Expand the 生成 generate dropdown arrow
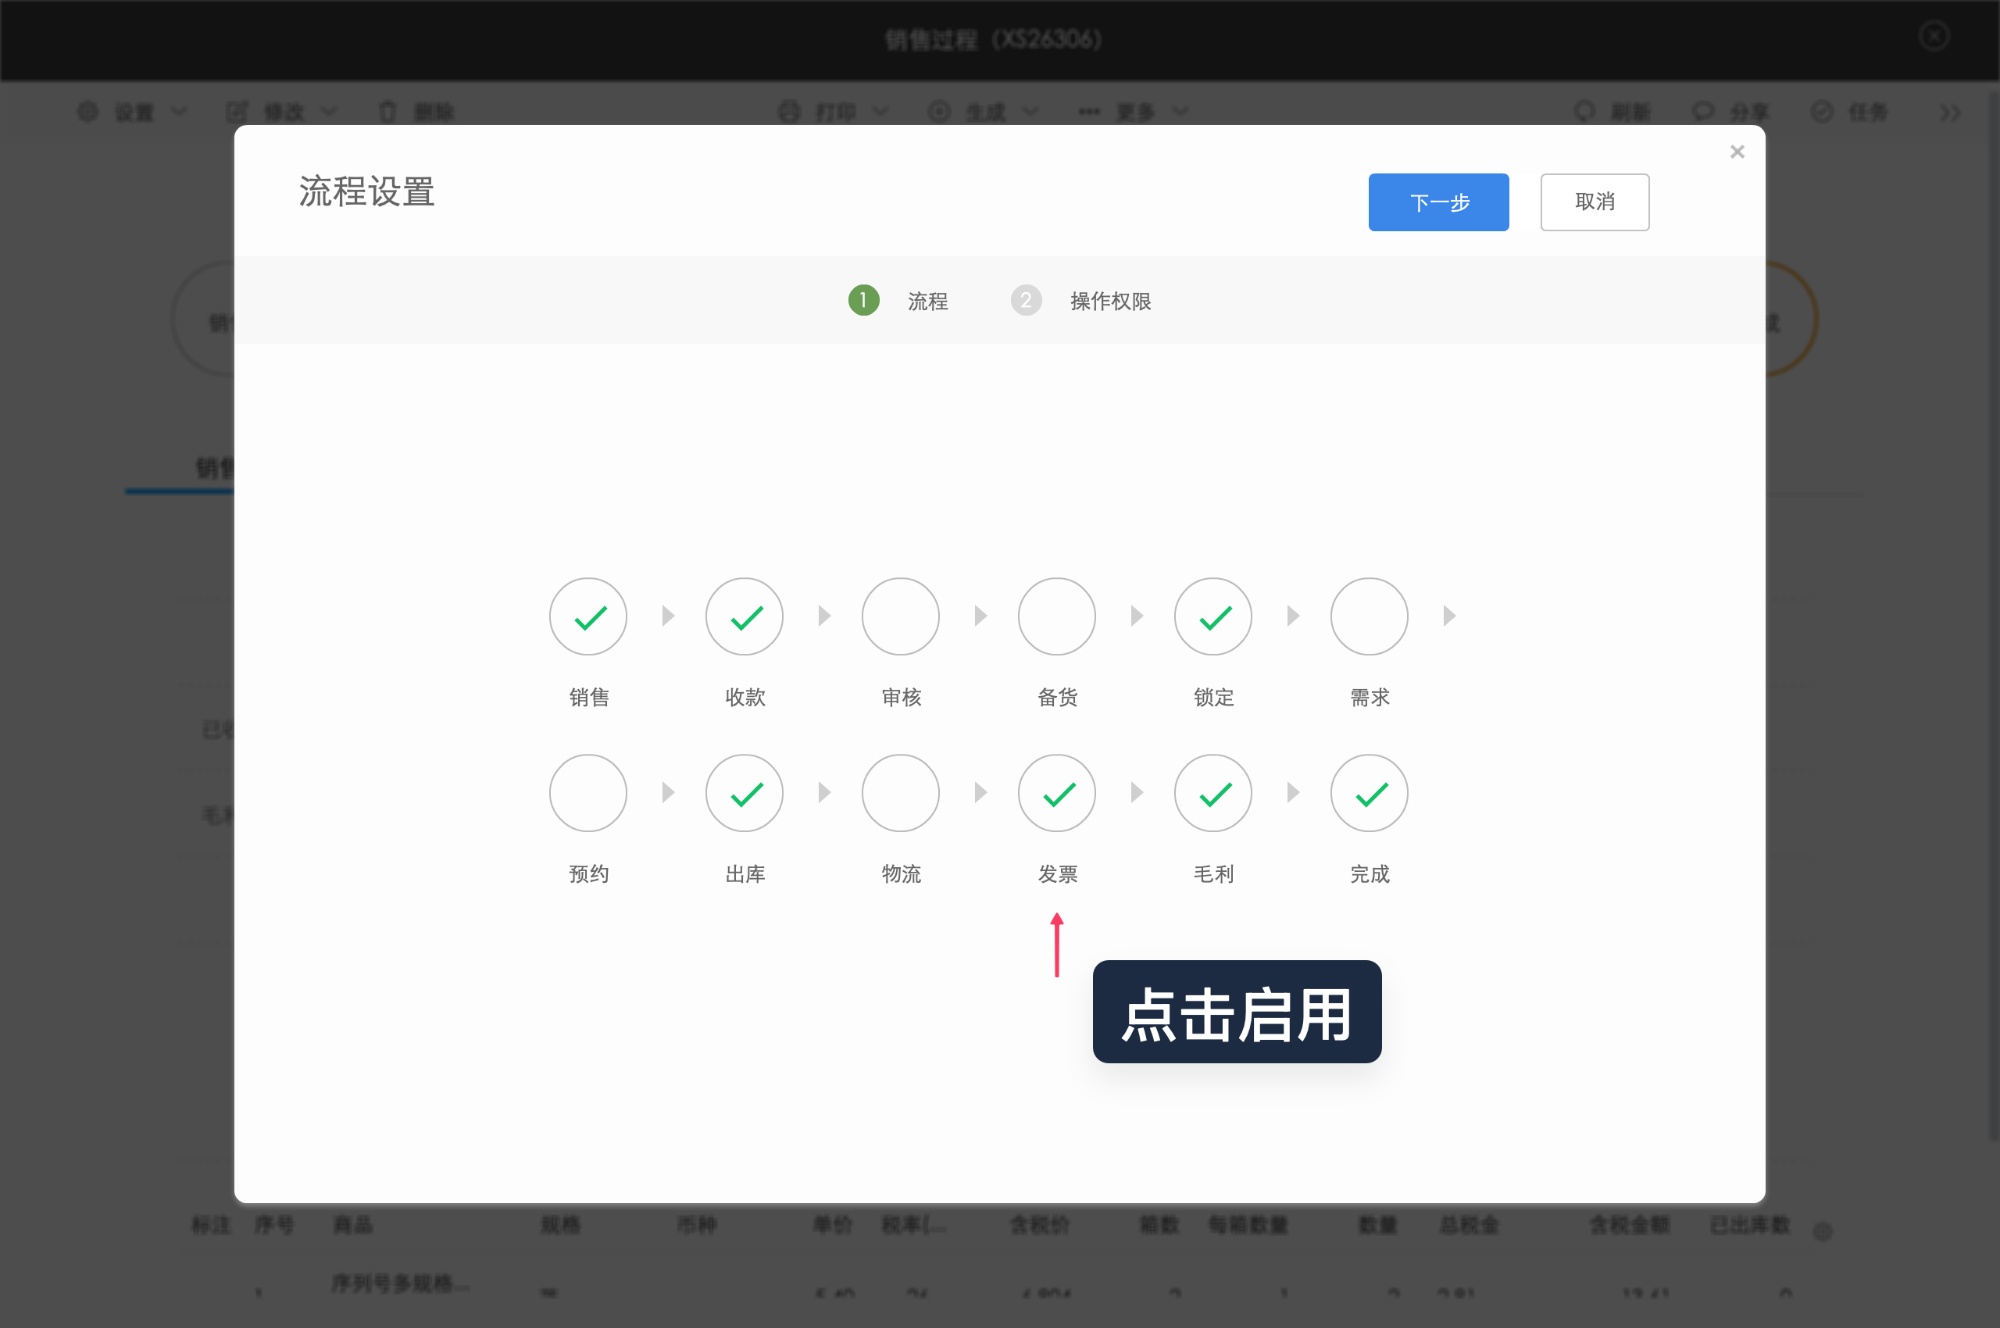Viewport: 2000px width, 1328px height. coord(1032,112)
